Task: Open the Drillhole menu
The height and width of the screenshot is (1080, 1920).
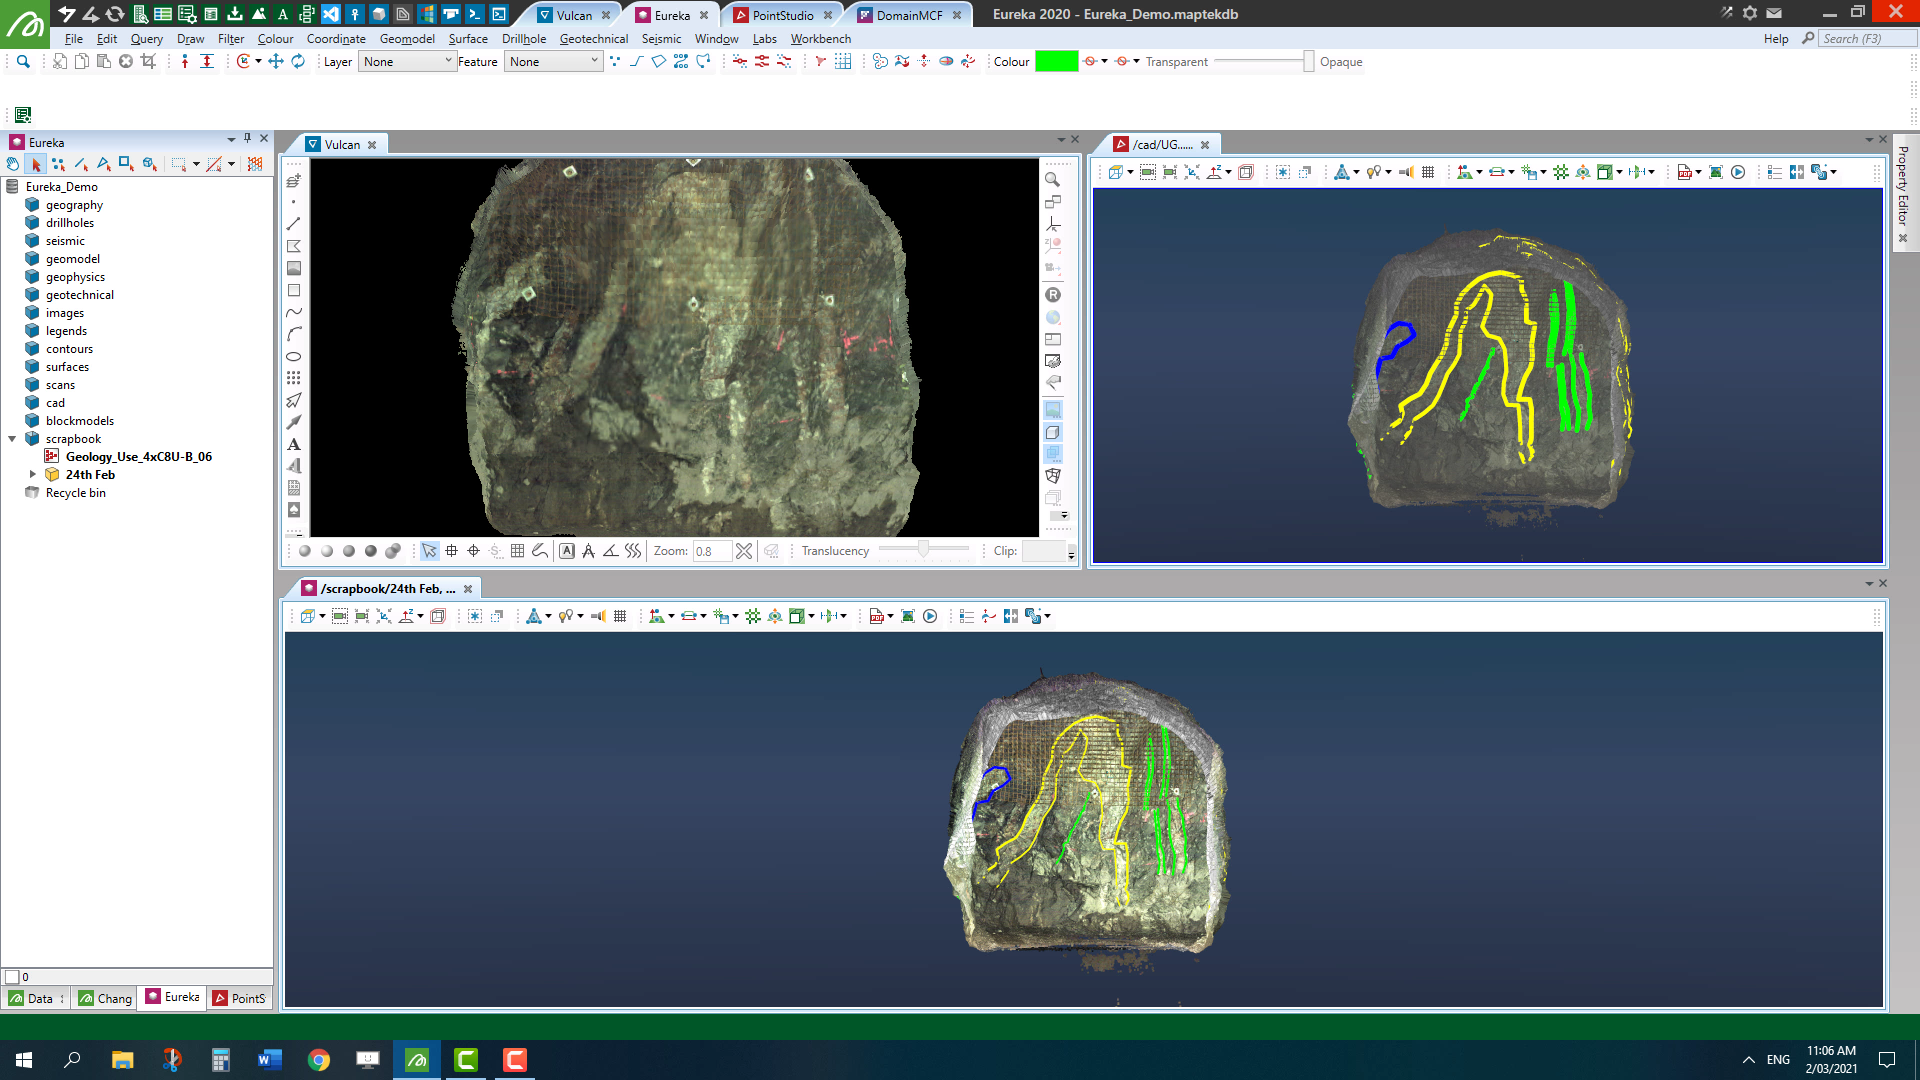Action: pyautogui.click(x=524, y=39)
